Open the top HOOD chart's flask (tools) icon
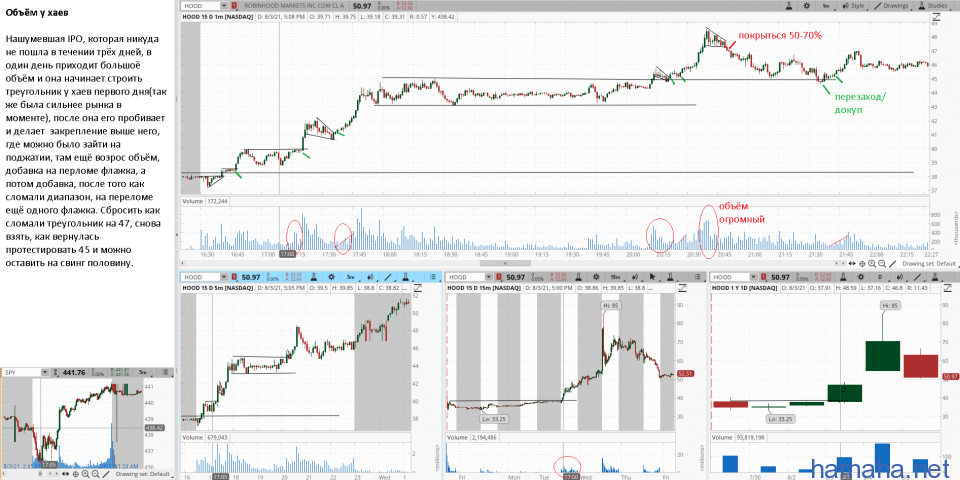Image resolution: width=960 pixels, height=480 pixels. [x=789, y=6]
